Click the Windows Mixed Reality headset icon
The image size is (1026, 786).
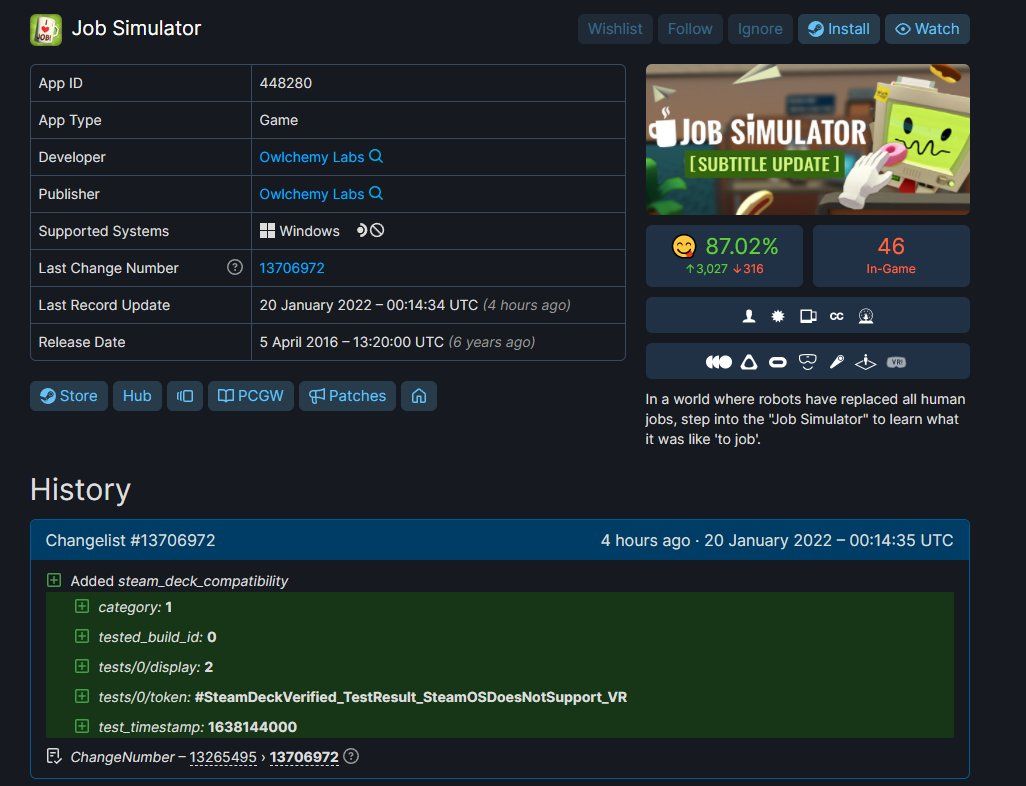click(807, 362)
